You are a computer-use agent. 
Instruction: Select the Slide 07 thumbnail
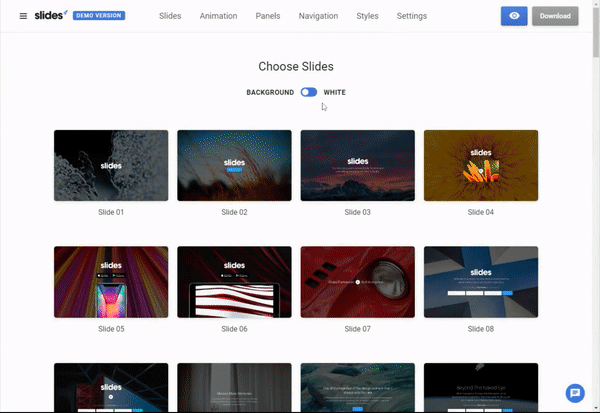(x=357, y=282)
